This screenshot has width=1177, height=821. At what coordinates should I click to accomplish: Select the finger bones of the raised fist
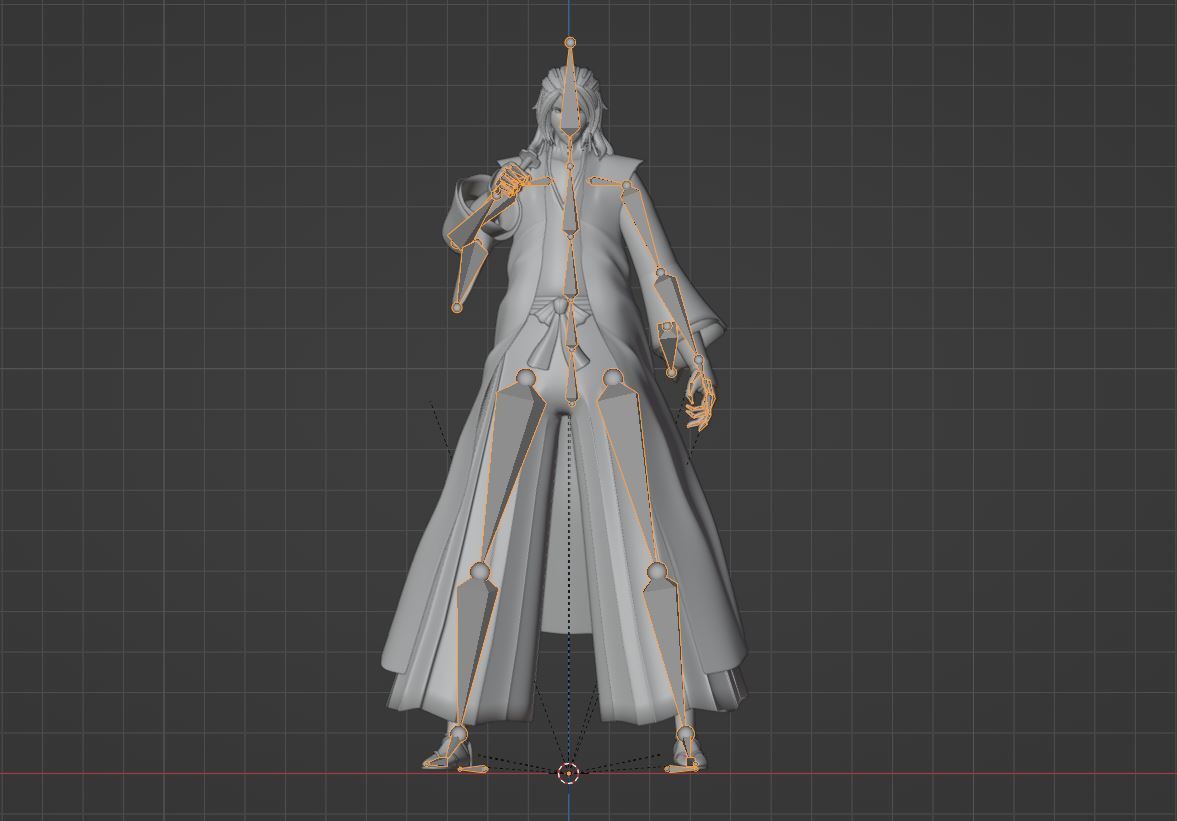click(x=513, y=182)
